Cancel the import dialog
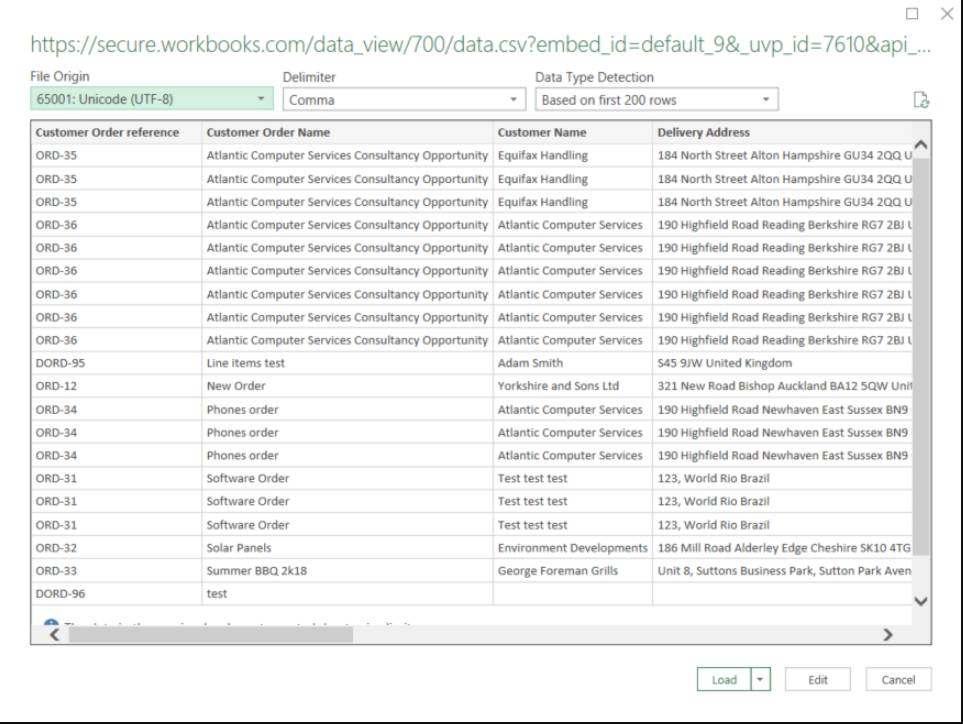Screen dimensions: 963x724 (898, 679)
